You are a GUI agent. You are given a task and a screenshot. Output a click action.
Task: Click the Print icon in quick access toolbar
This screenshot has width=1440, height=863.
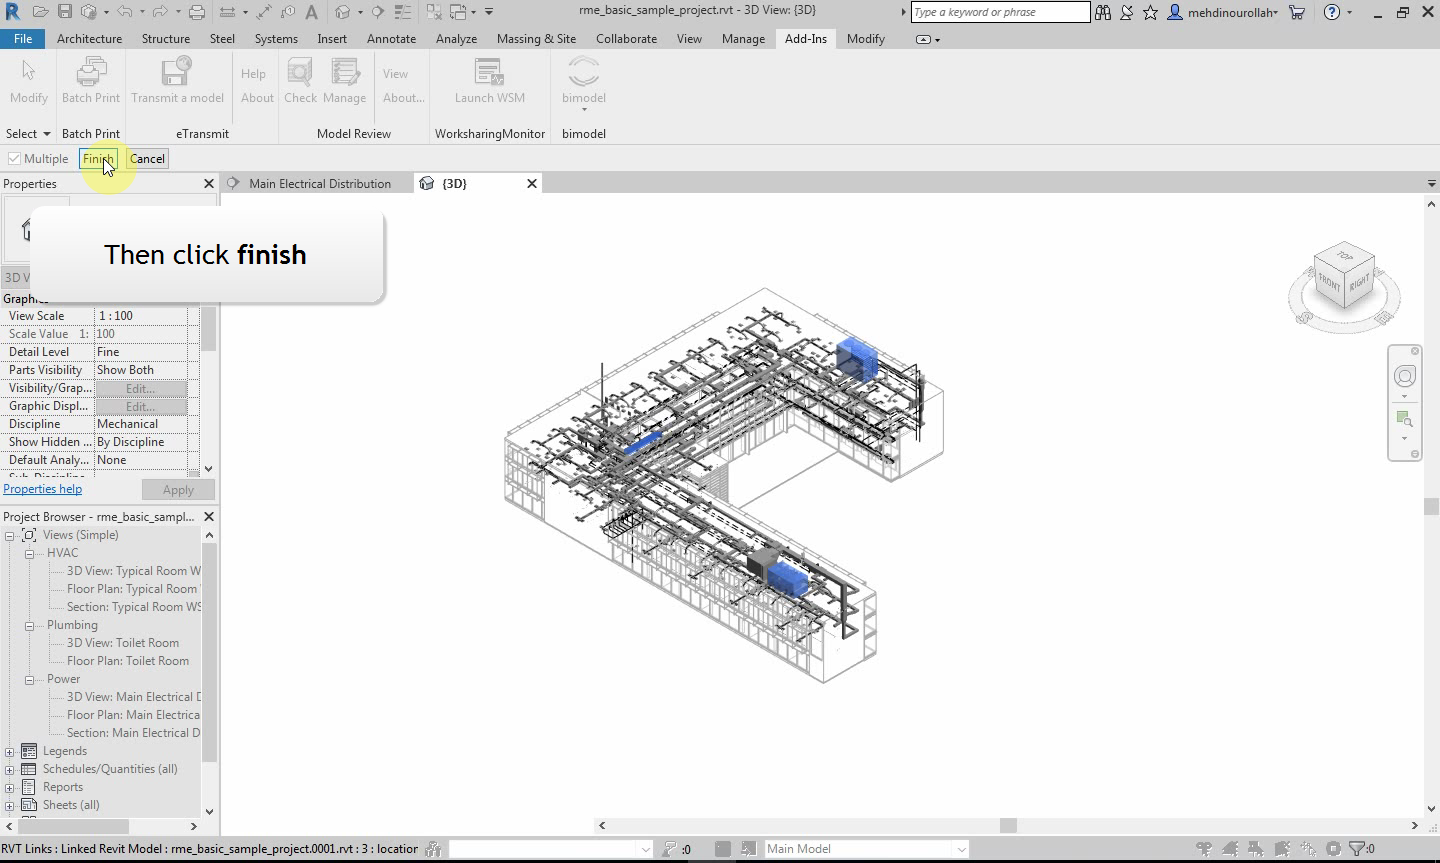[197, 12]
